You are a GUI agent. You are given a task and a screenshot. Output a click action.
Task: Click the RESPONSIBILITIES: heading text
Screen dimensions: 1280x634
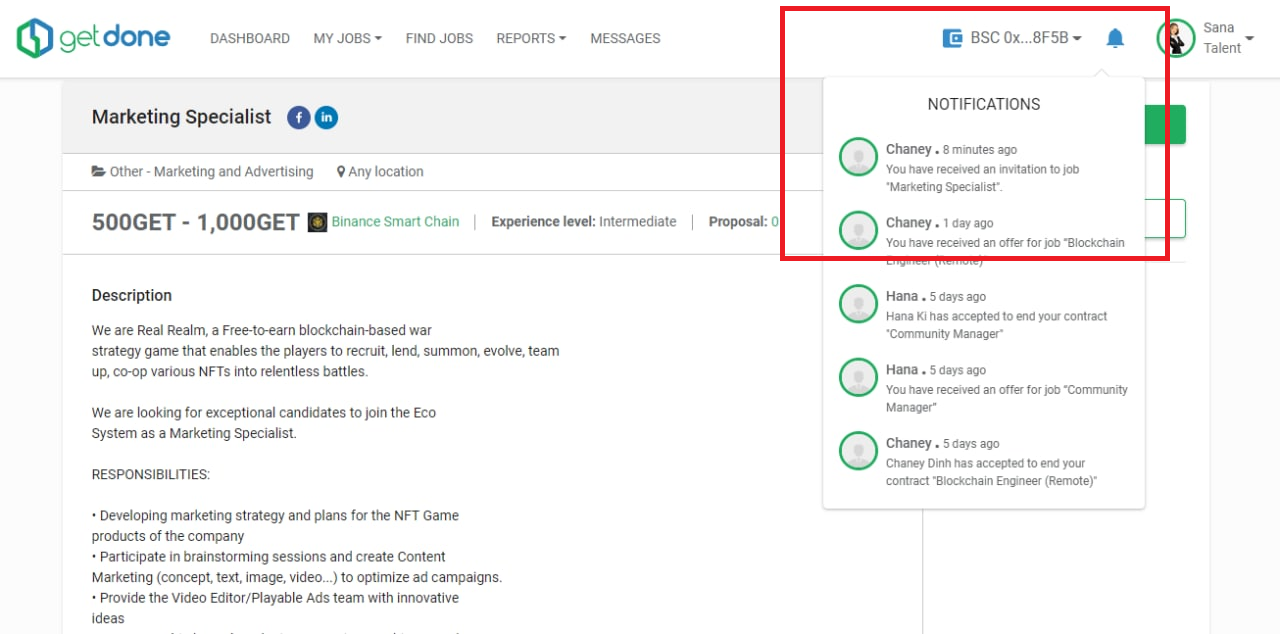pos(151,474)
